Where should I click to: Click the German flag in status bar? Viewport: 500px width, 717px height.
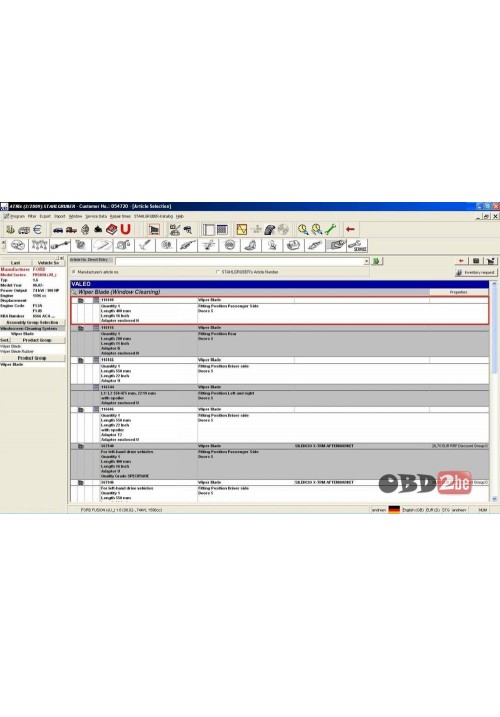[394, 509]
